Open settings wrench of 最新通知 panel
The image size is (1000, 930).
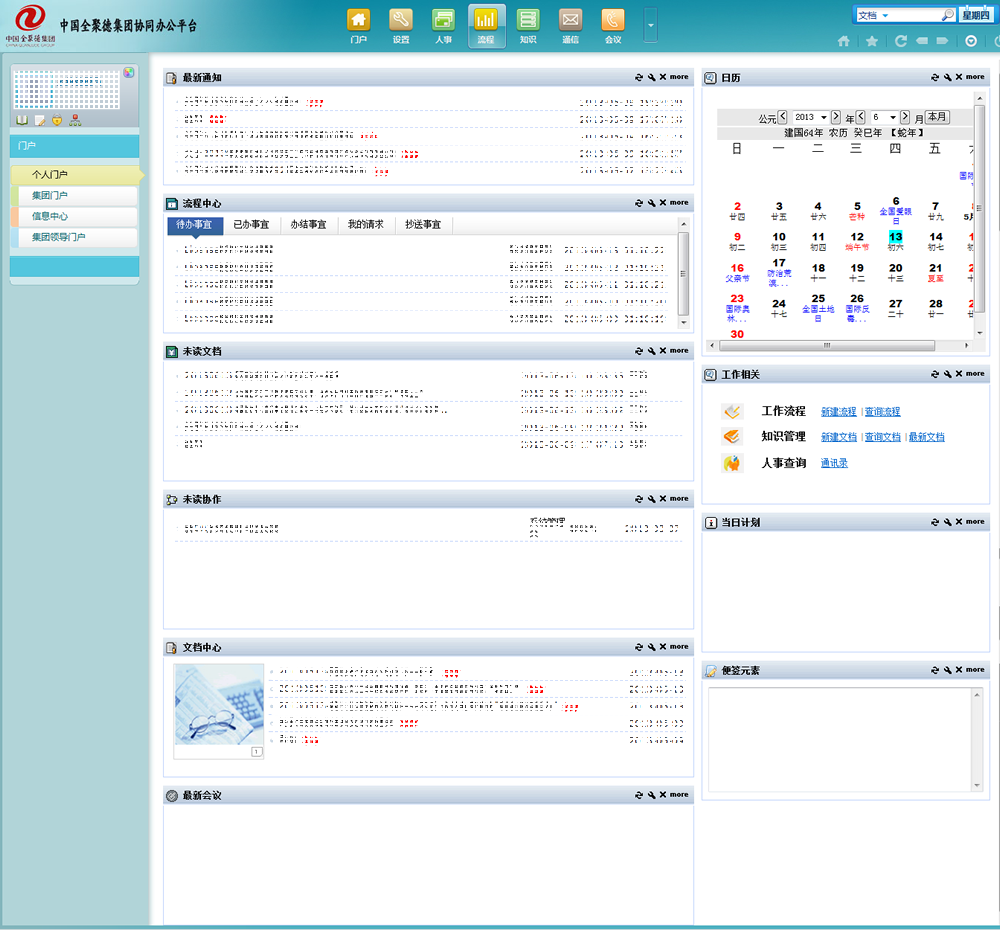click(x=651, y=77)
